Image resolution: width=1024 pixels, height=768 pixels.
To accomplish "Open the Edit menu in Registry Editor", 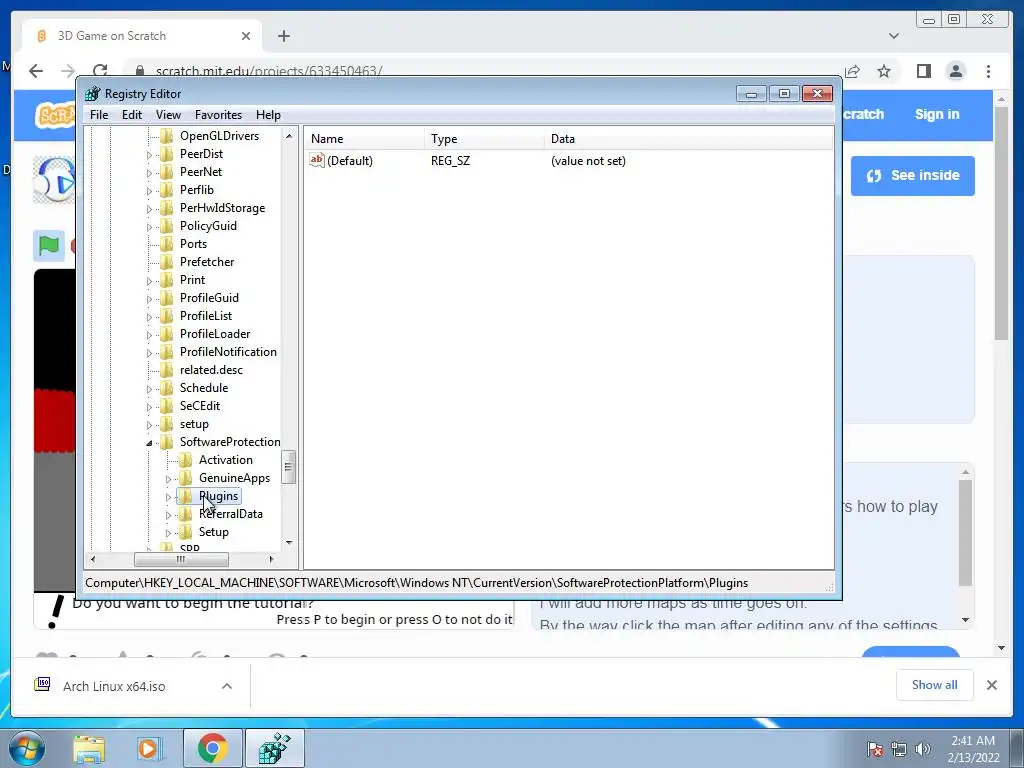I will [x=132, y=115].
